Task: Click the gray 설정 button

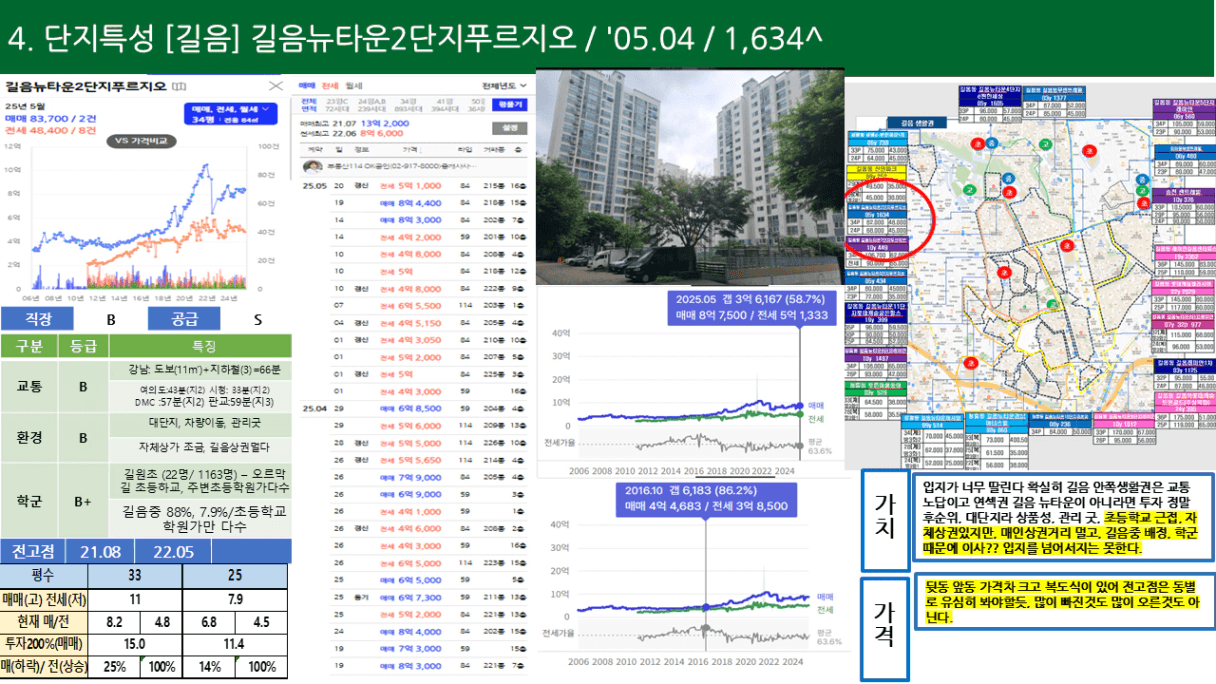Action: click(x=511, y=128)
